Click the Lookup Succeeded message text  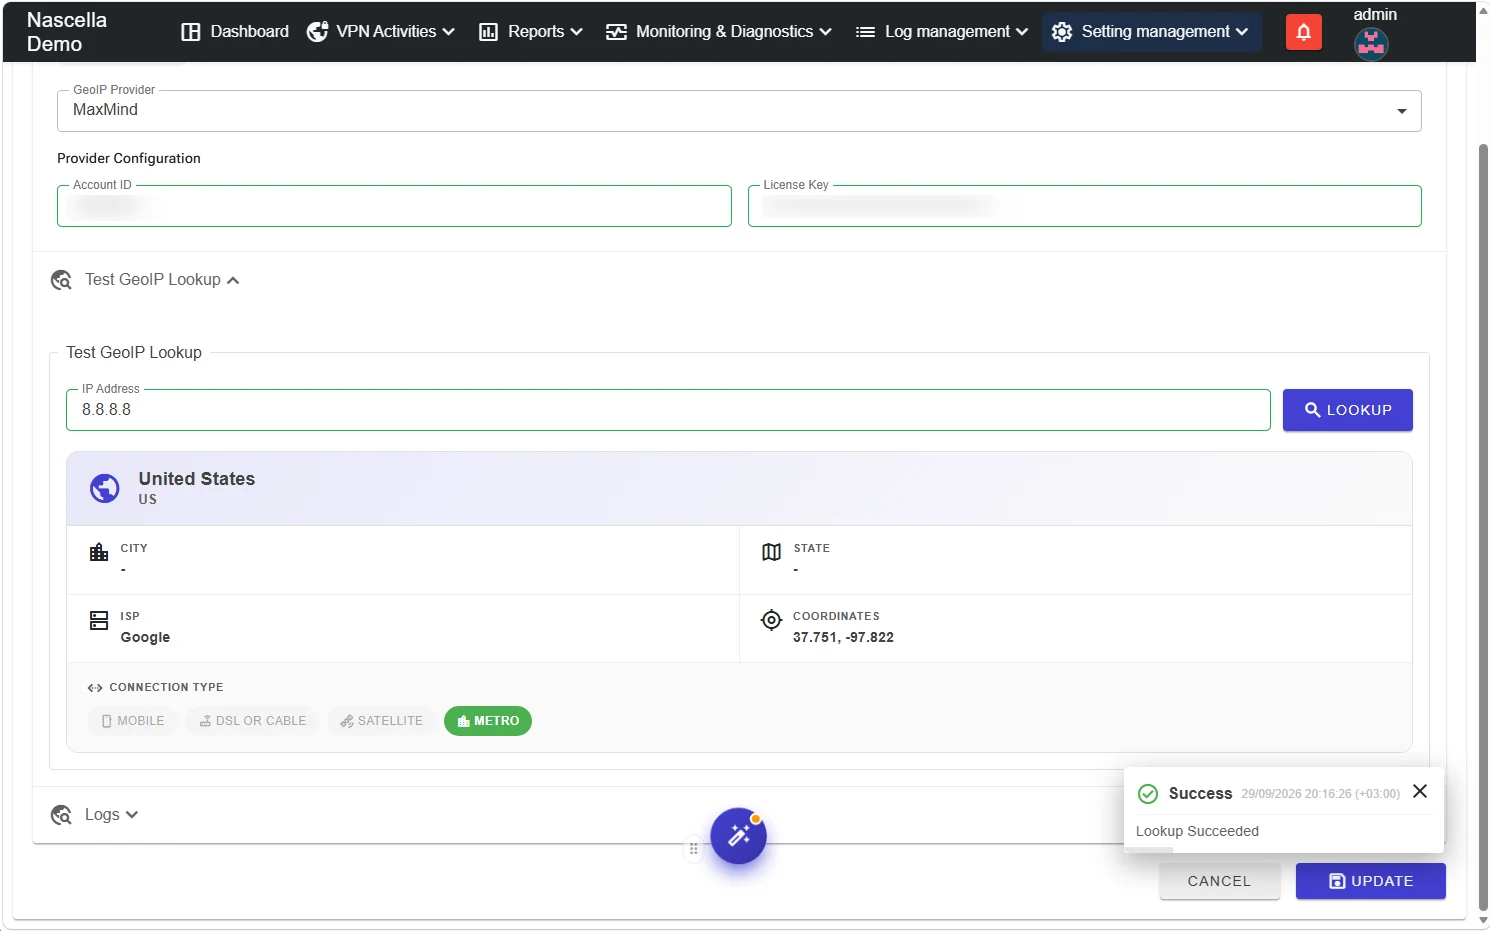click(x=1197, y=831)
